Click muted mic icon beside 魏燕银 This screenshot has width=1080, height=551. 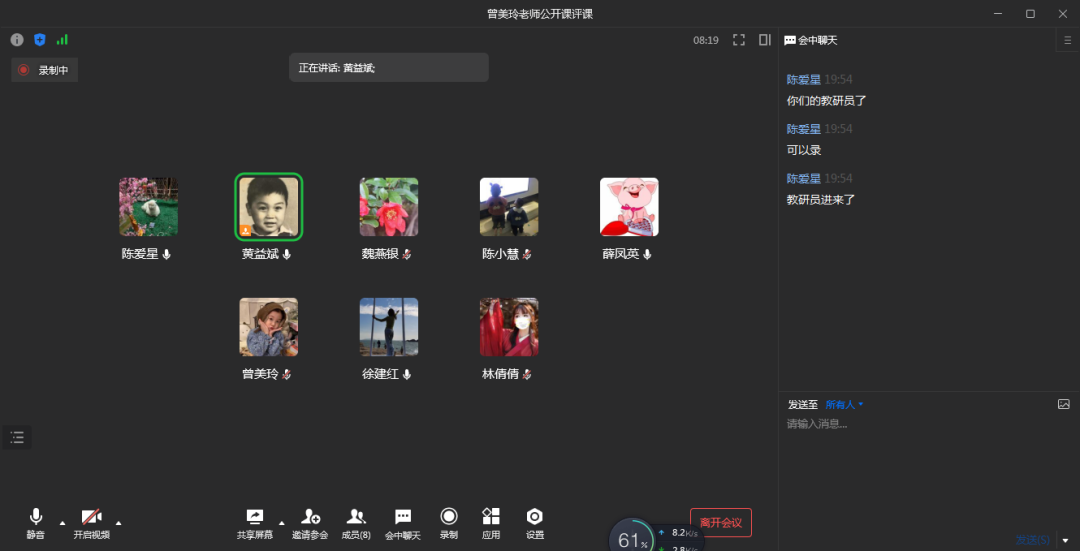pyautogui.click(x=407, y=254)
